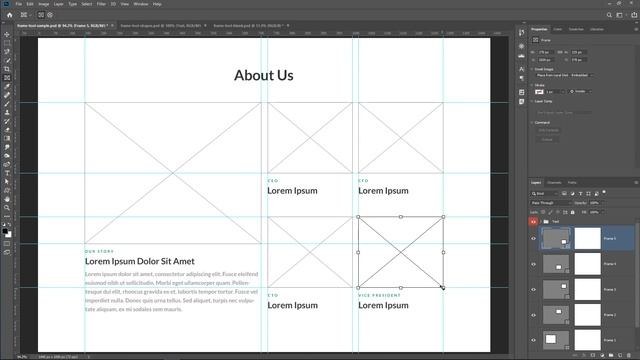Create a new layer via Layers panel icon

(620, 356)
